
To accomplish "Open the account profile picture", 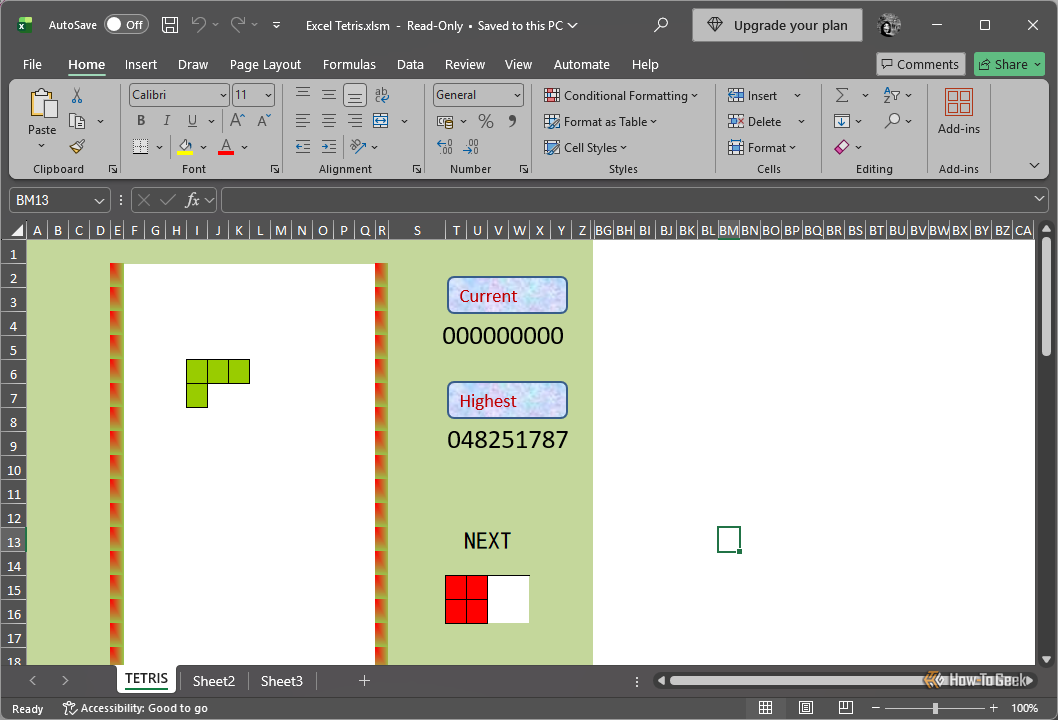I will coord(889,25).
